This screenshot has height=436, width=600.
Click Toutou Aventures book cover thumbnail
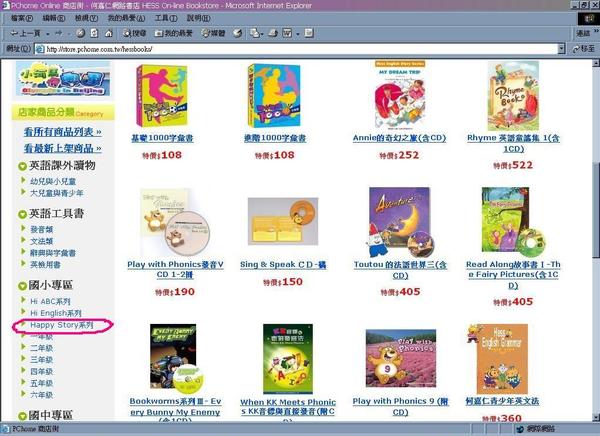point(400,222)
